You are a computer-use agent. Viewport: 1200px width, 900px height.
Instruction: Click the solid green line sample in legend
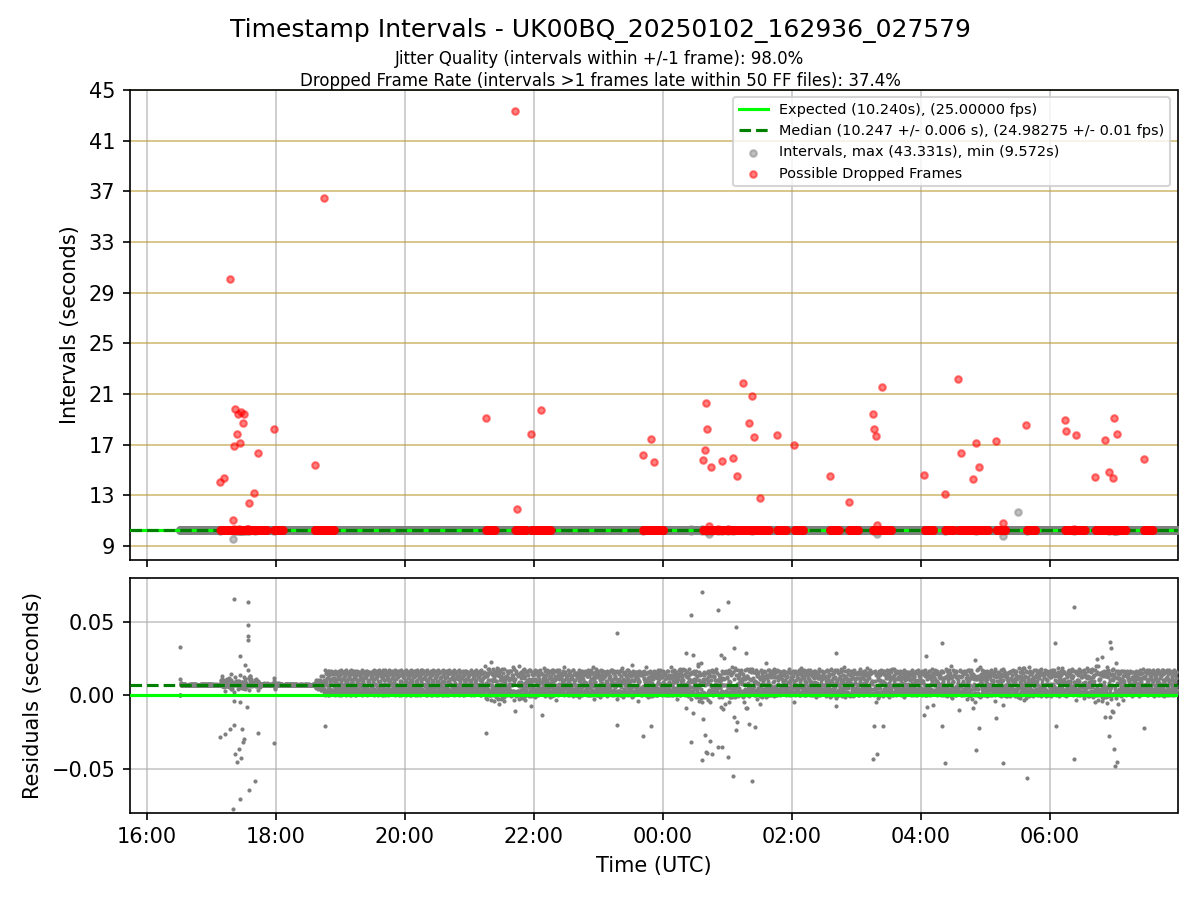tap(754, 109)
